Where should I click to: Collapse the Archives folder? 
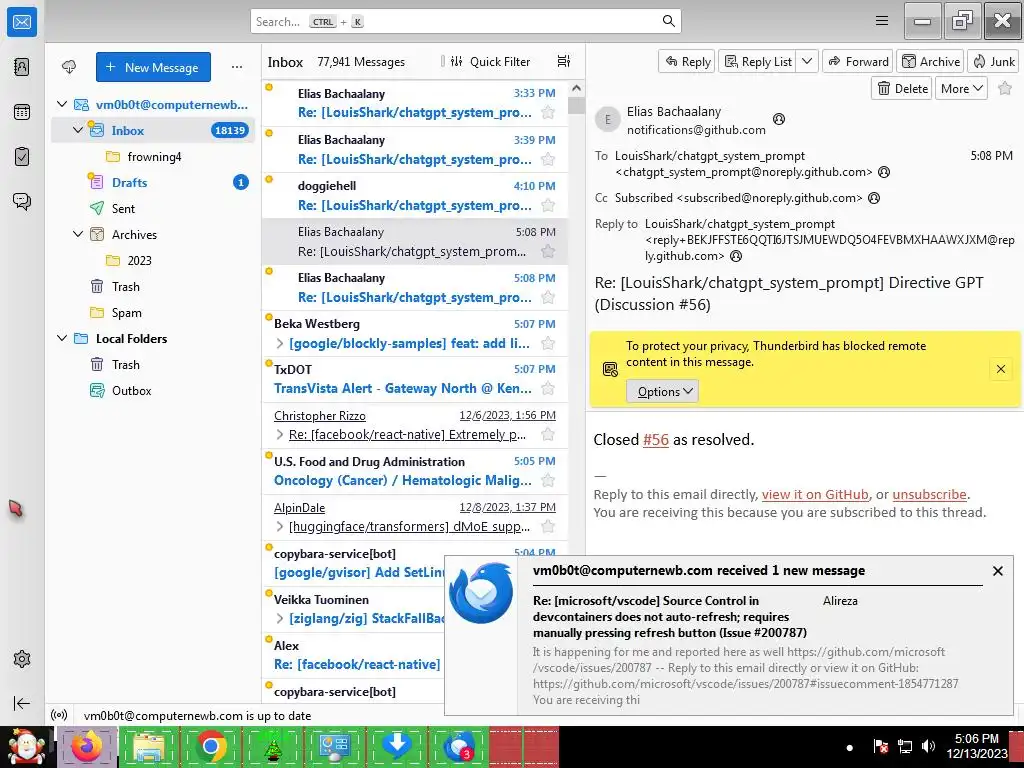(x=78, y=234)
